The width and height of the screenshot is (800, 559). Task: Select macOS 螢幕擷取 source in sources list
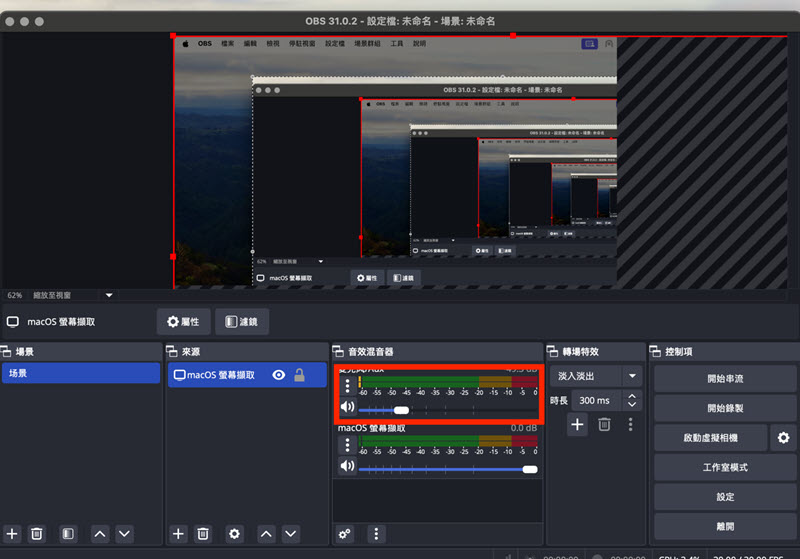click(x=247, y=375)
